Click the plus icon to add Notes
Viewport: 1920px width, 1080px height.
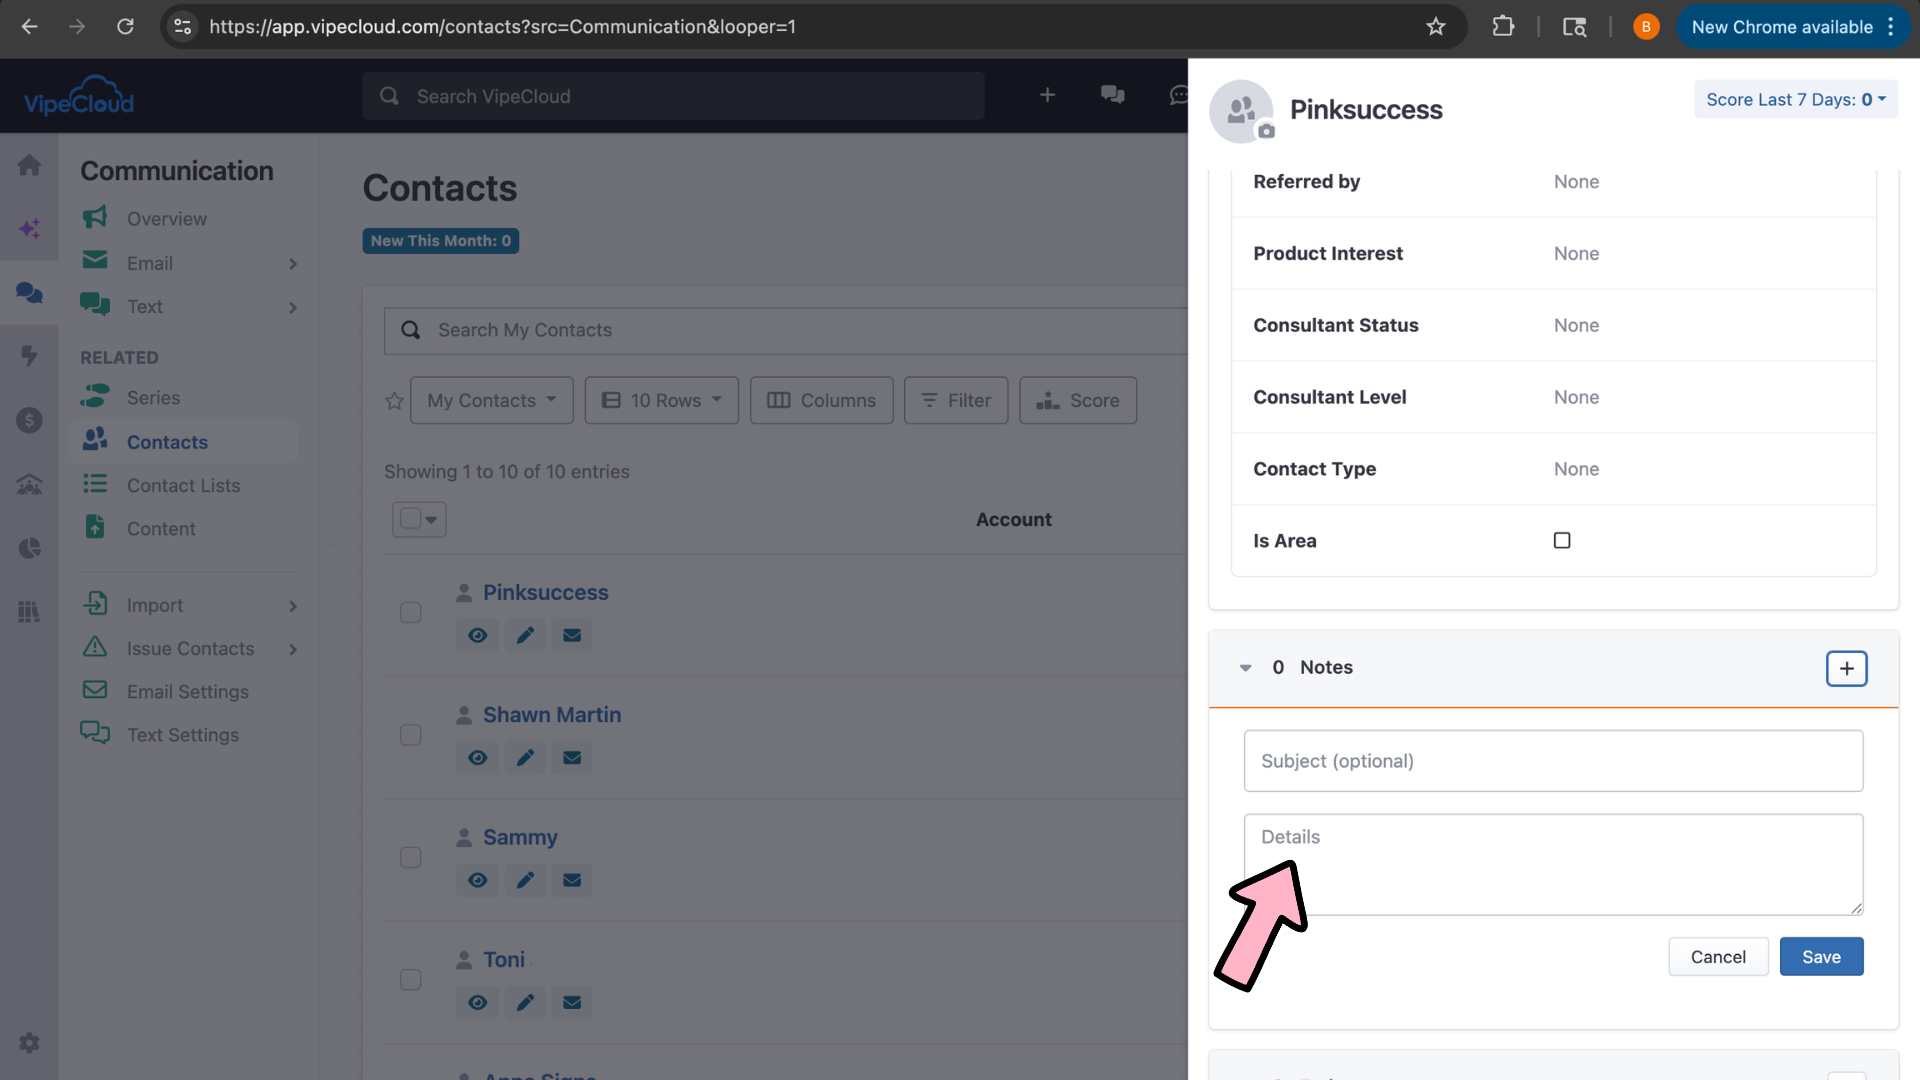(x=1846, y=668)
